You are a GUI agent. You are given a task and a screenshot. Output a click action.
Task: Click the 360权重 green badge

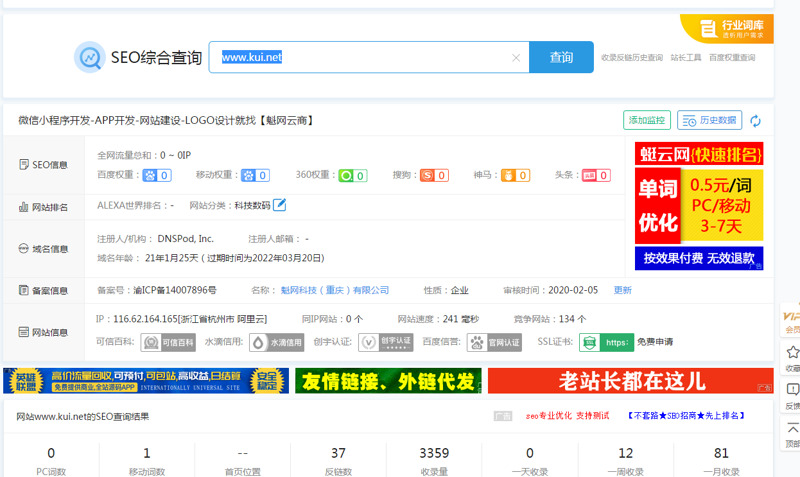tap(352, 176)
